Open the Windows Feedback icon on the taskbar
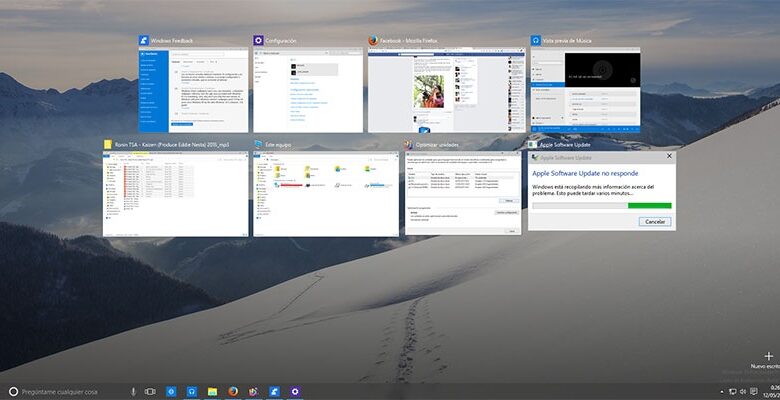 coord(275,392)
